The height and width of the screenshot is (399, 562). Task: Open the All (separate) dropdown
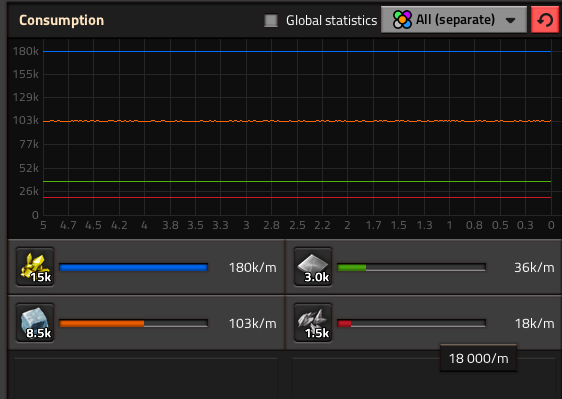454,20
